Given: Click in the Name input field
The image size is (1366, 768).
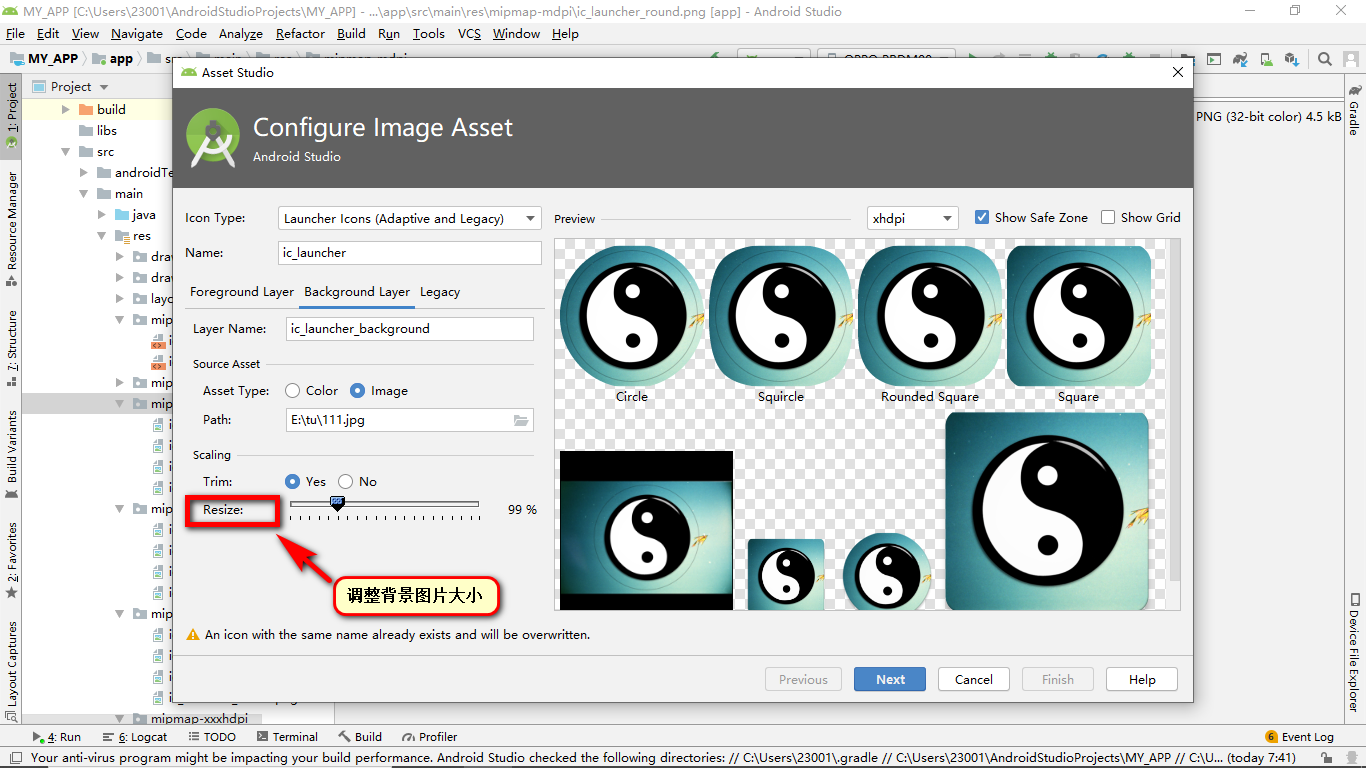Looking at the screenshot, I should pyautogui.click(x=410, y=253).
